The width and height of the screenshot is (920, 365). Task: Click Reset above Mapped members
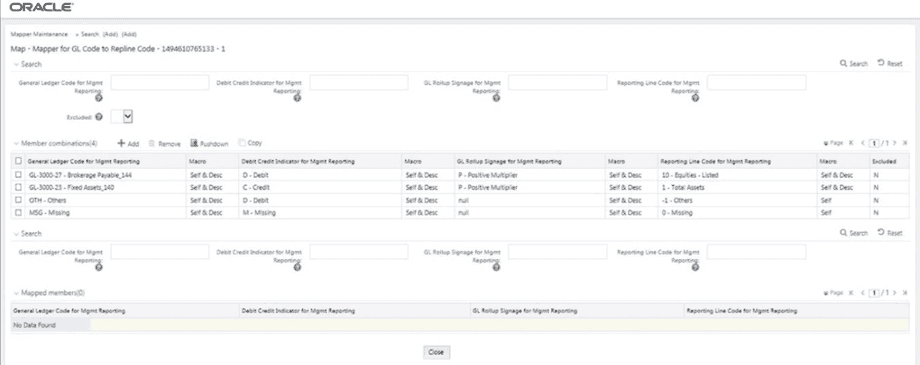click(889, 233)
